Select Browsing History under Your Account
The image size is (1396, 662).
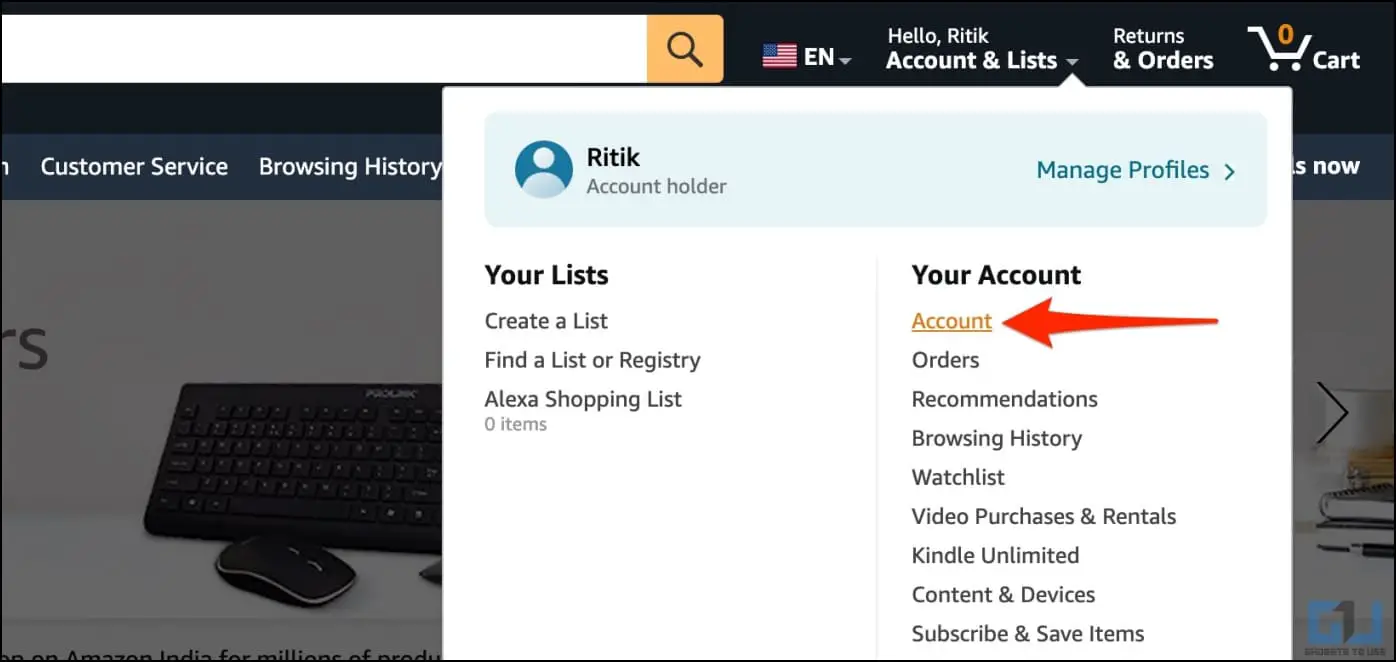997,438
